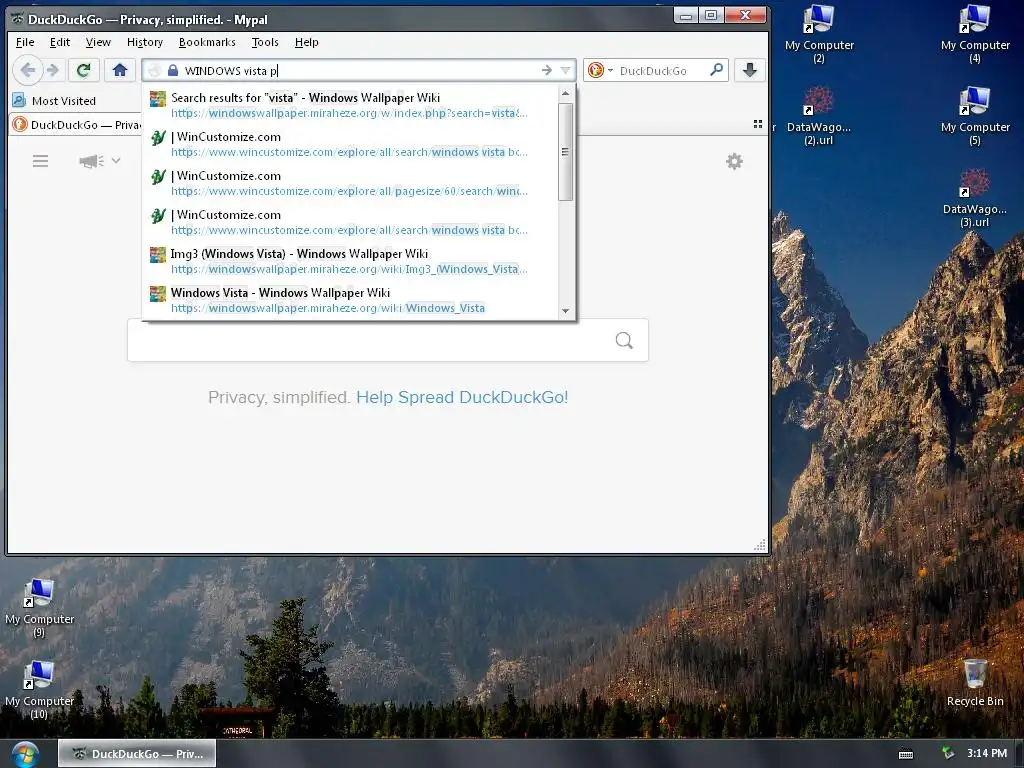Reload the page with the refresh icon
Screen dimensions: 1024x768
click(84, 70)
